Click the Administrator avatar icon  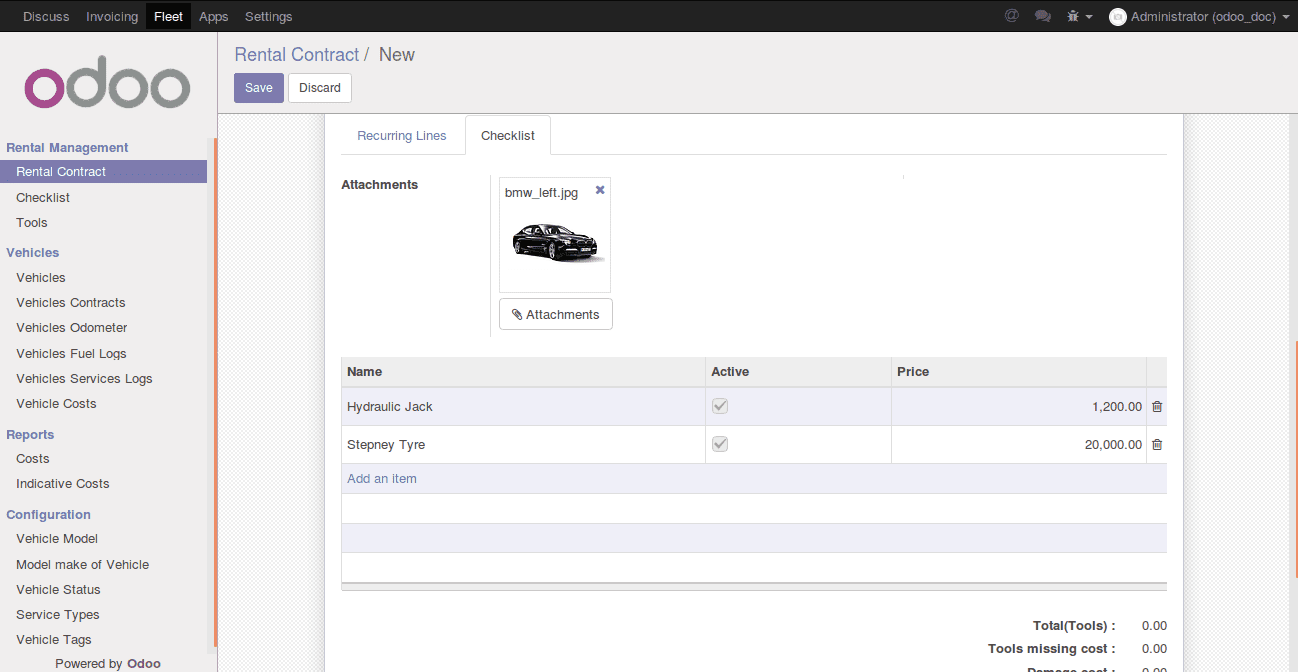[1118, 17]
